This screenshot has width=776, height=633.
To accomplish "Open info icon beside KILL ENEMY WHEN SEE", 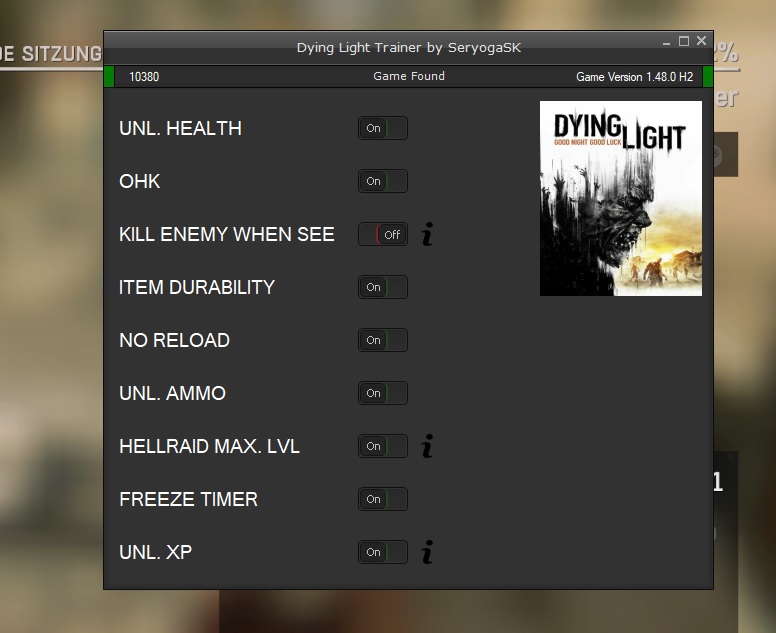I will (x=427, y=235).
